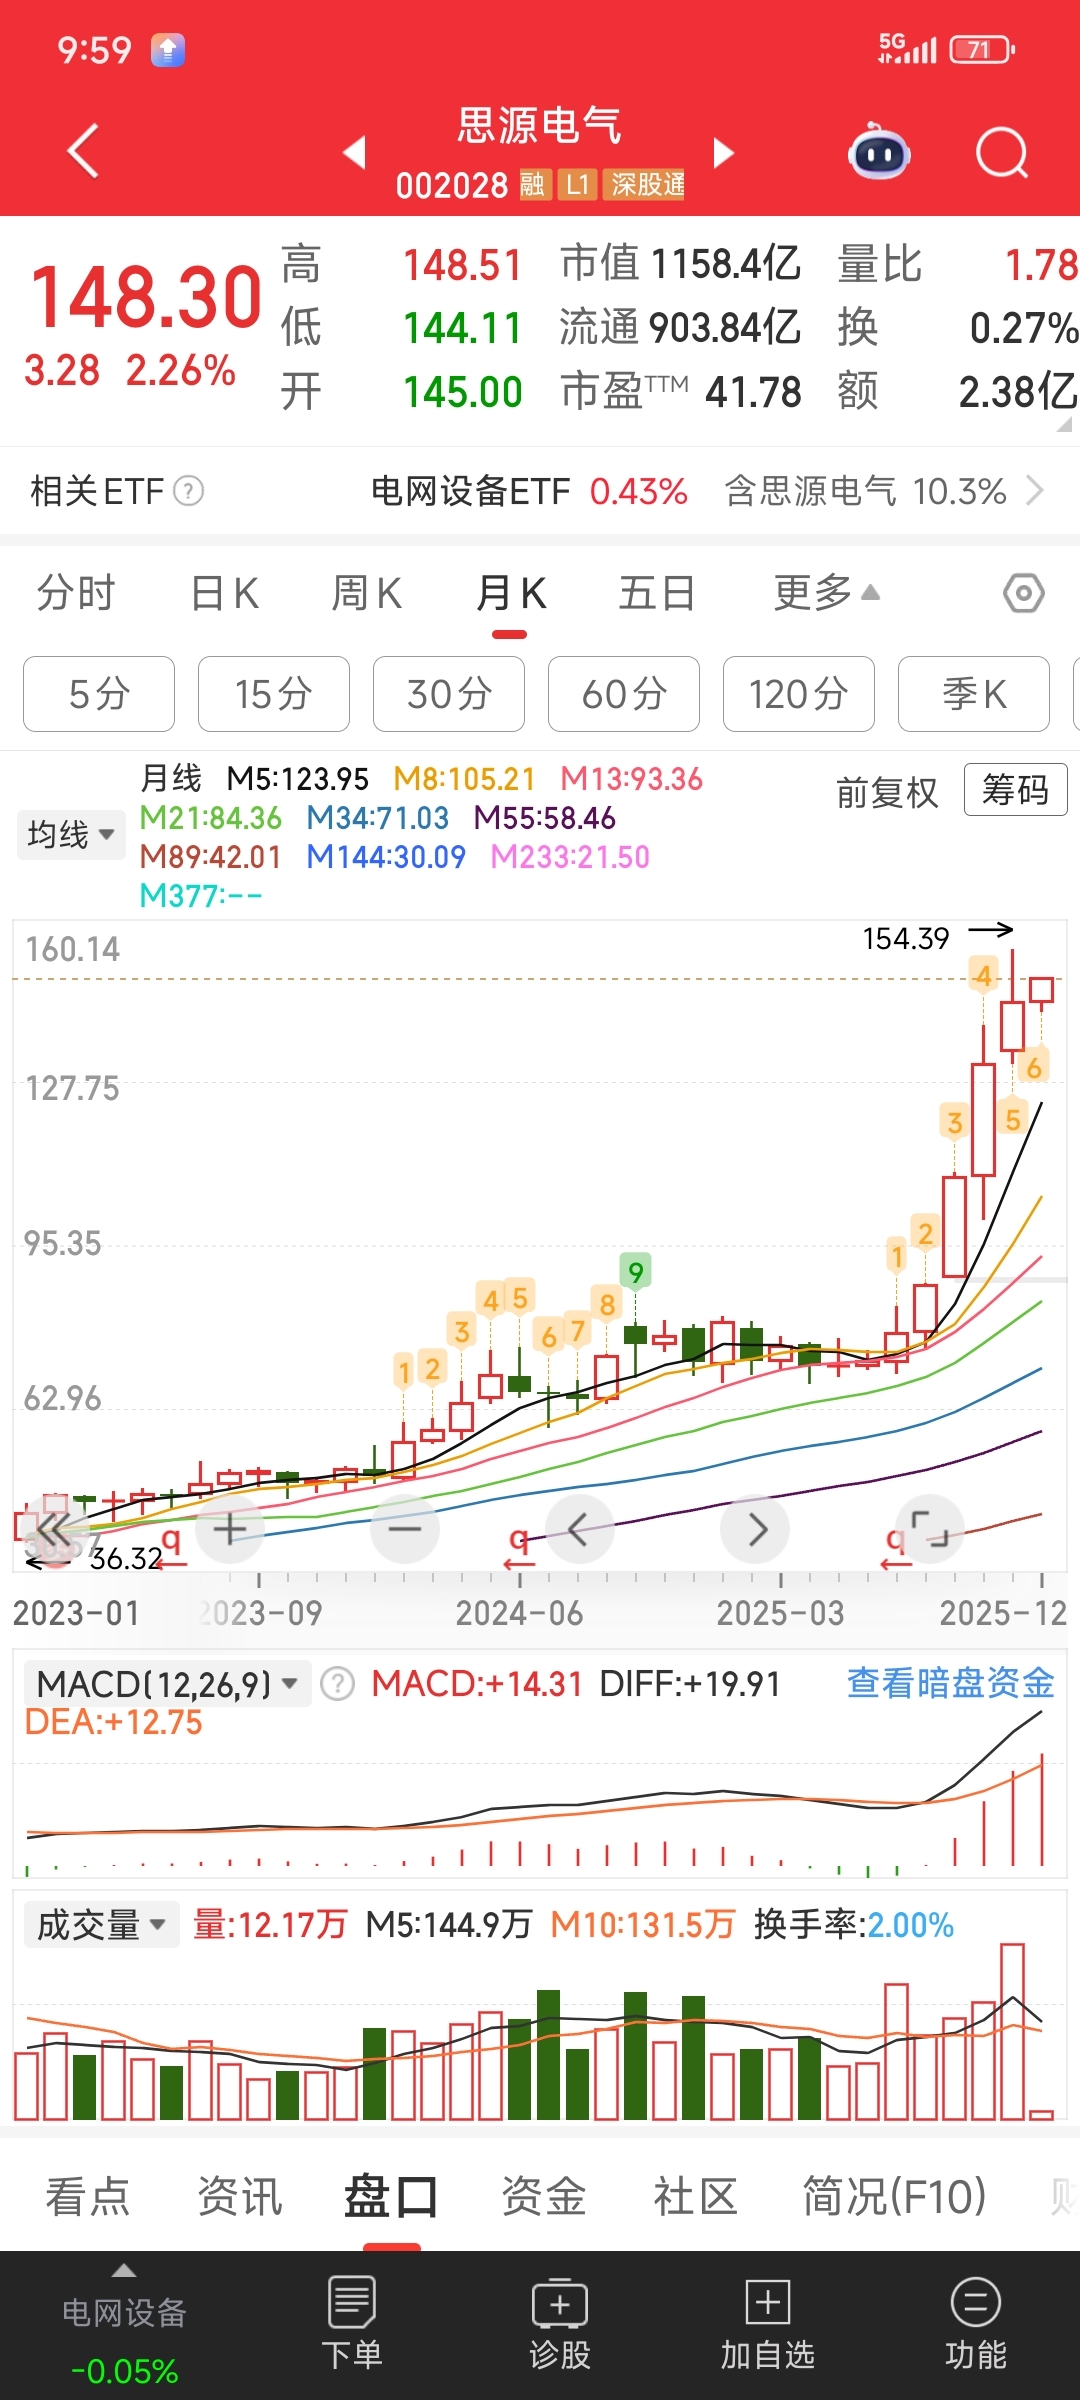Select the 15分 period button
The width and height of the screenshot is (1080, 2400).
(x=274, y=694)
